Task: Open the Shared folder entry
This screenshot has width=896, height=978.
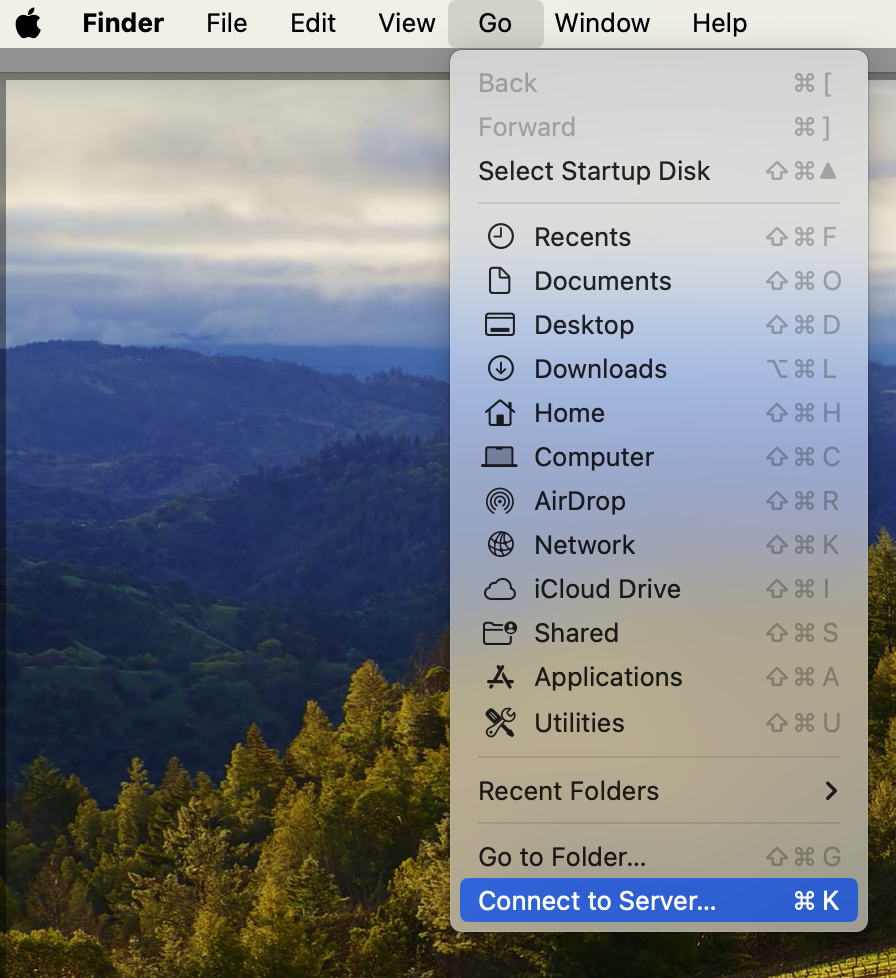Action: (x=576, y=633)
